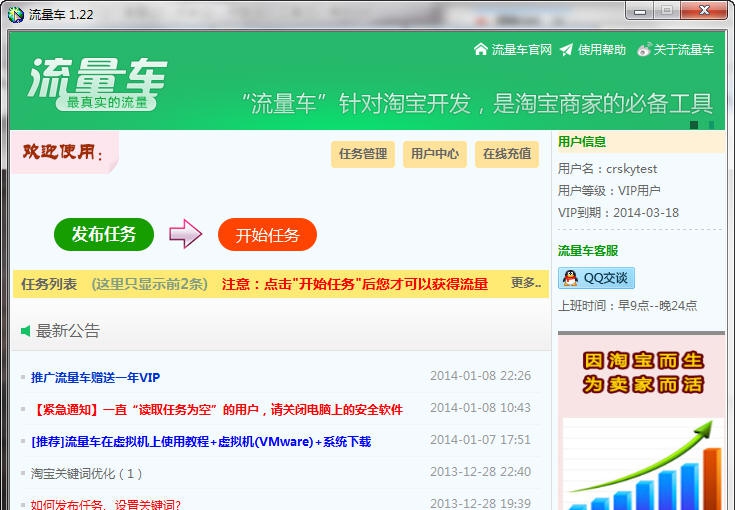Click the 上班时间：早9点--晚24点 text

tap(627, 306)
